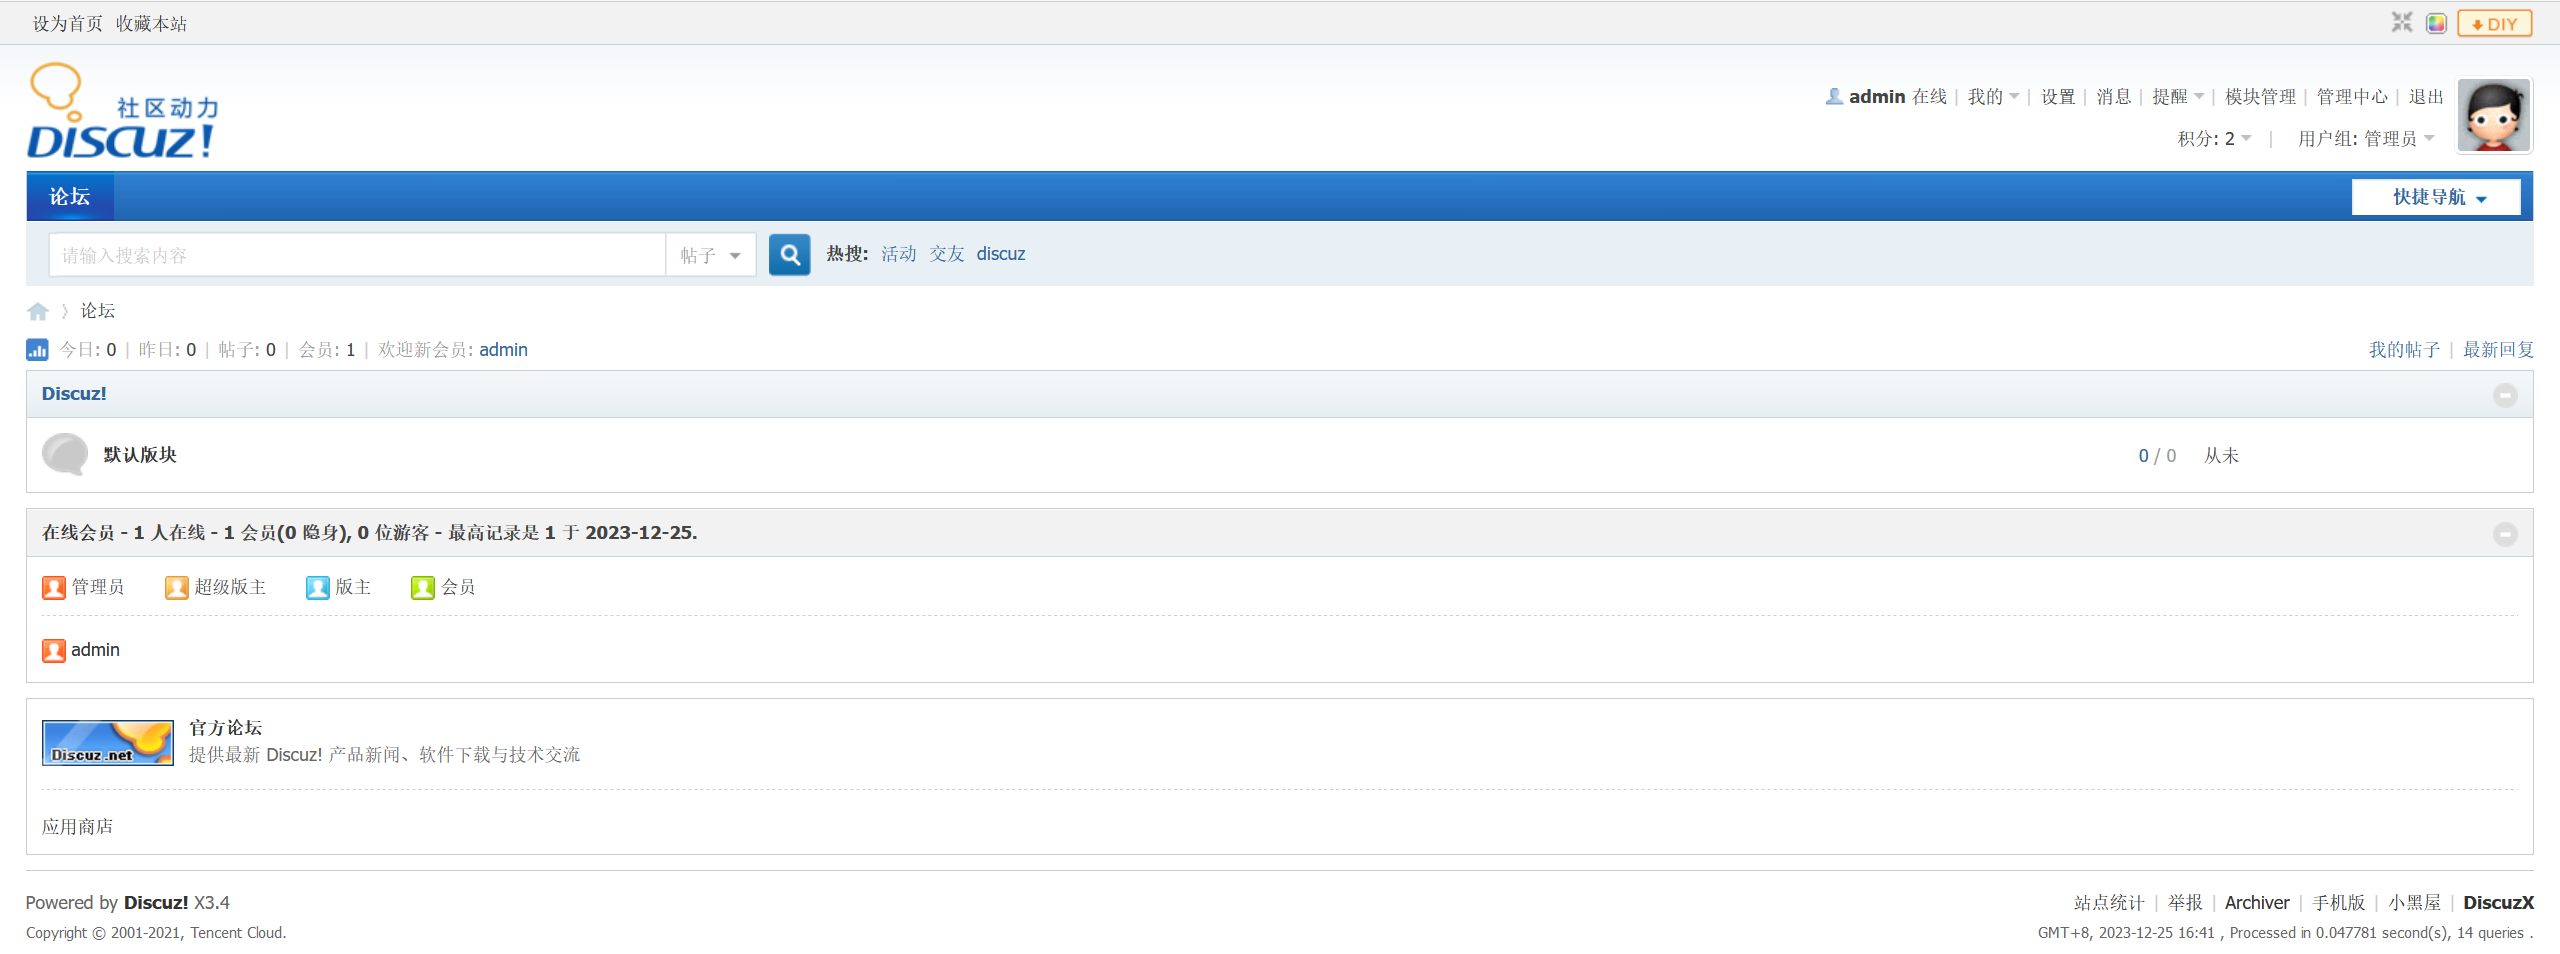Click the forum statistics bar-chart icon
Image resolution: width=2560 pixels, height=954 pixels.
coord(37,350)
